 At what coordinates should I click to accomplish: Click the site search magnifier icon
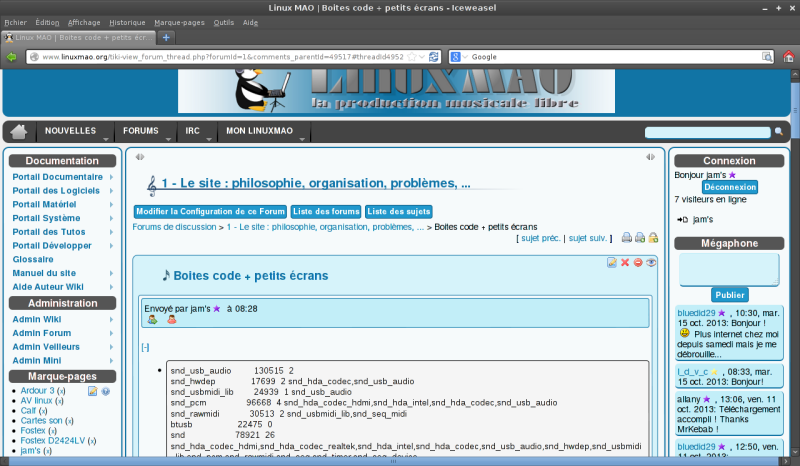coord(779,132)
